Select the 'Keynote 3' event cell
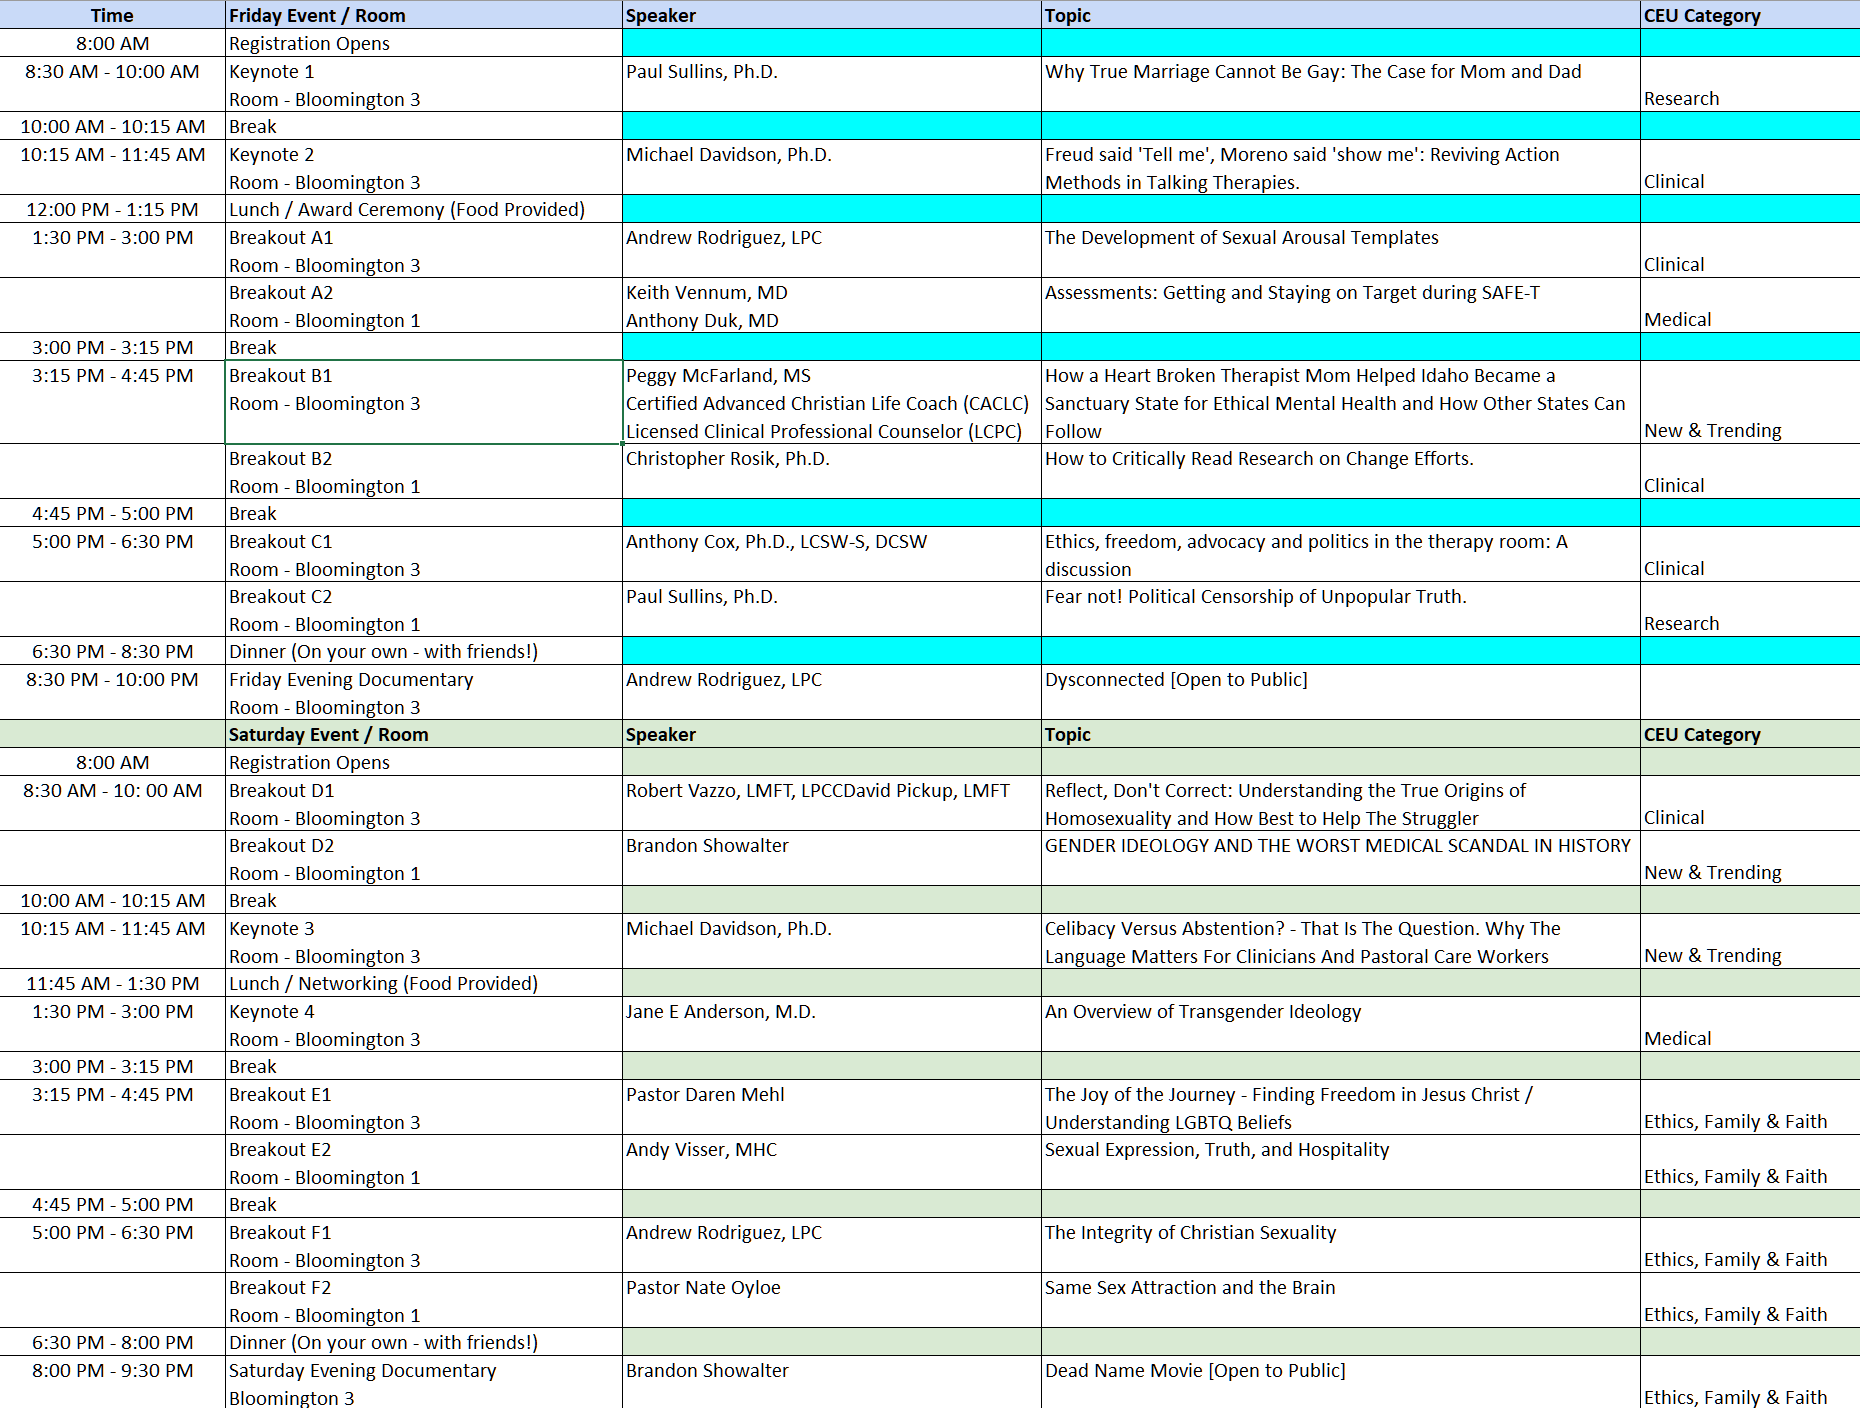1860x1408 pixels. 424,941
